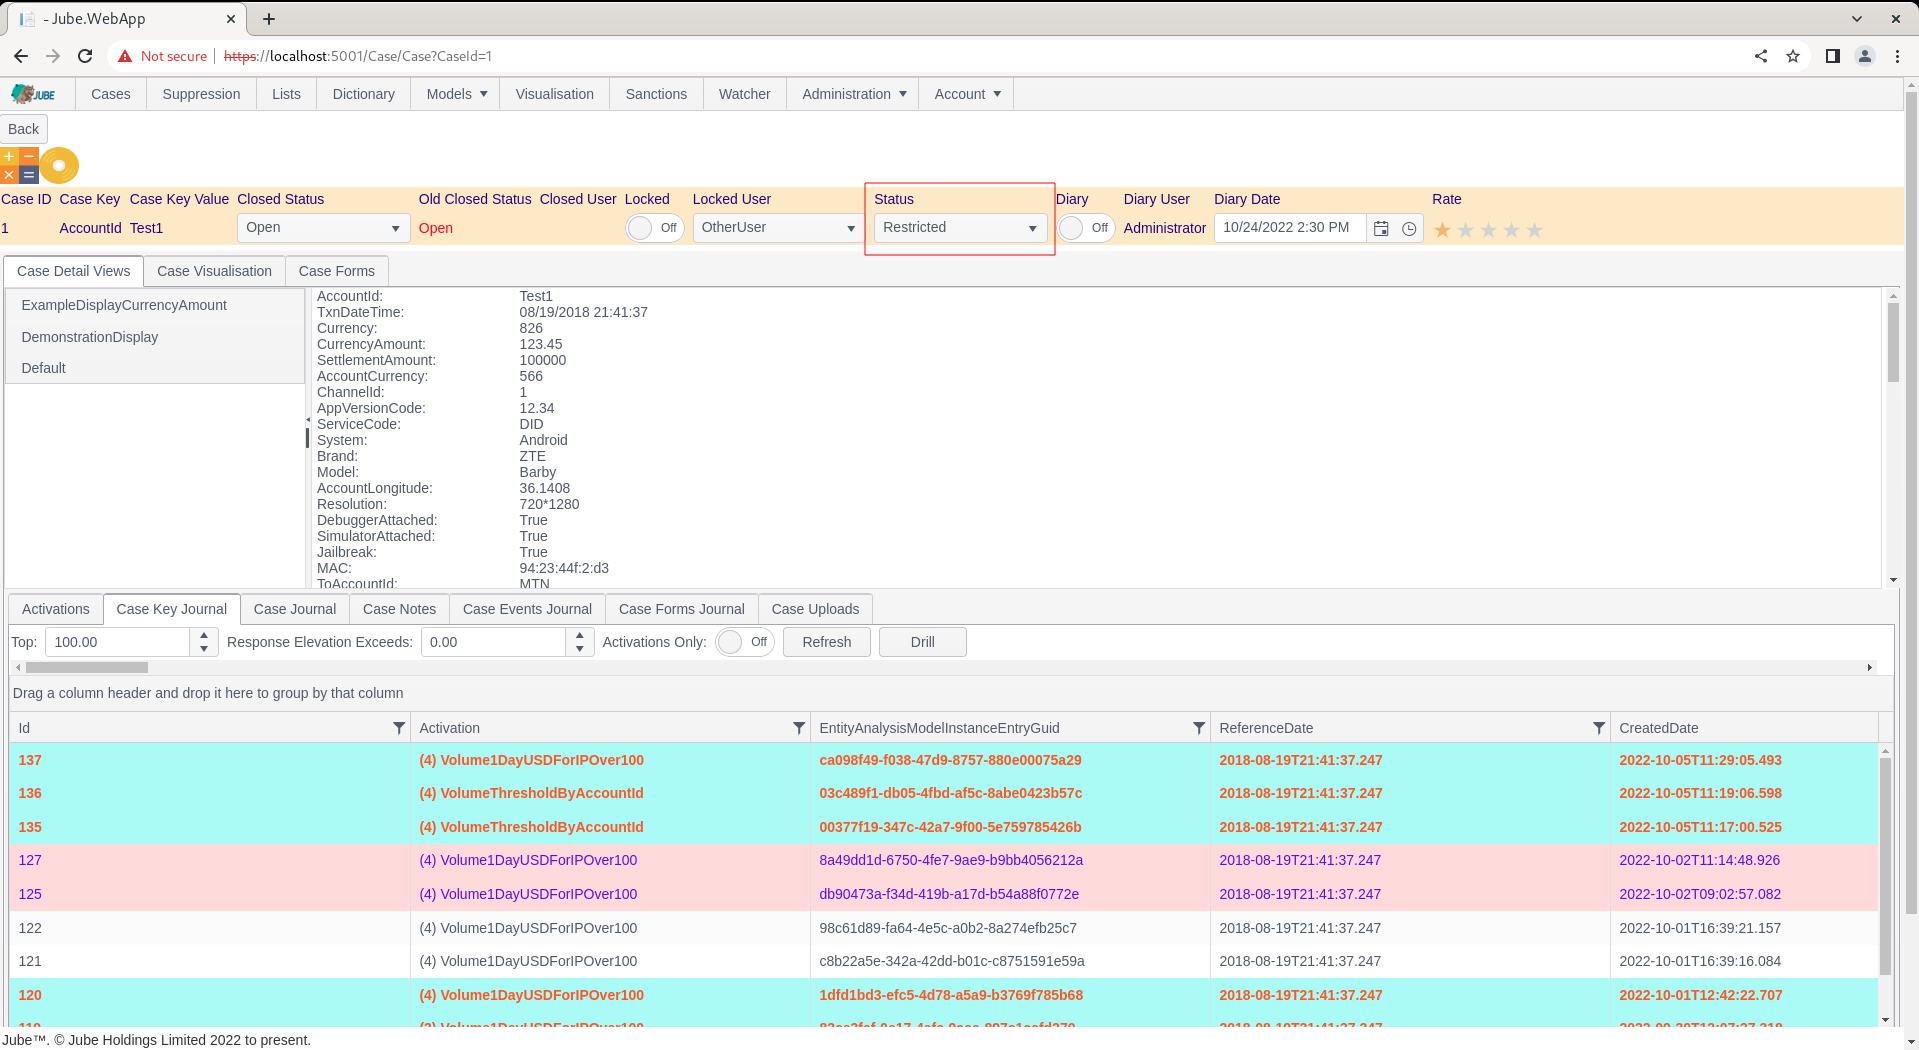1919x1050 pixels.
Task: Click the Jube logo in navigation bar
Action: (34, 94)
